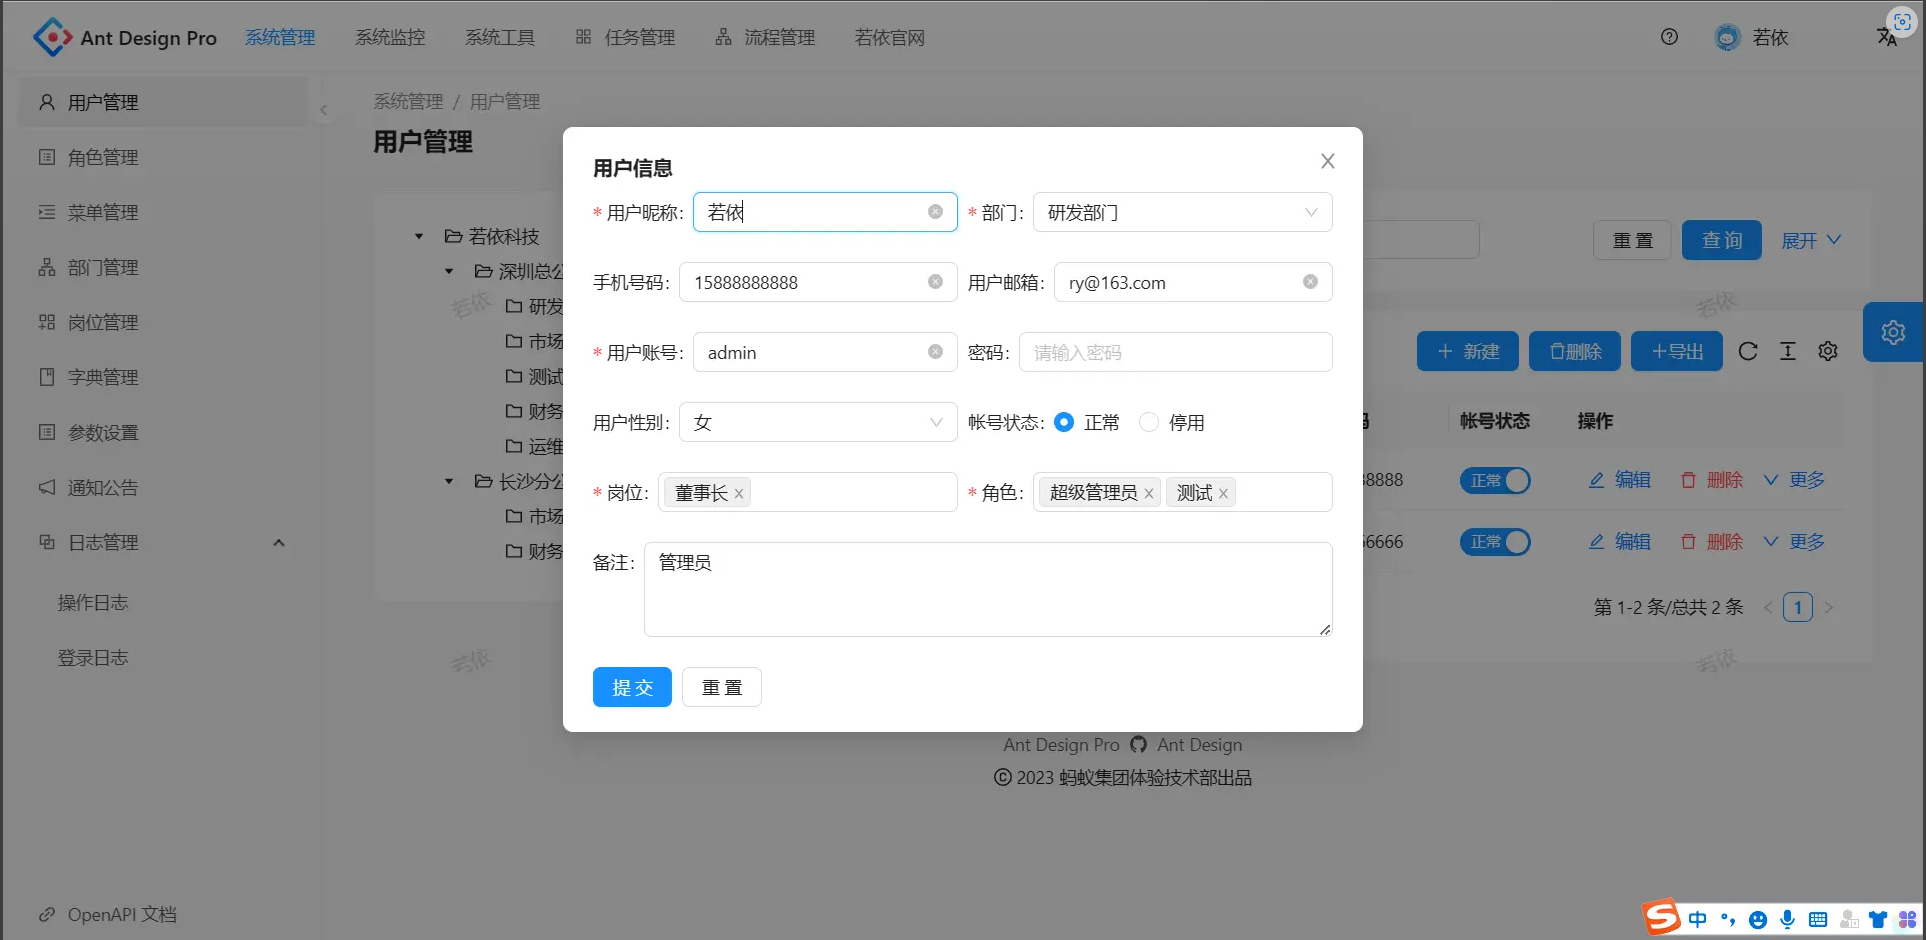
Task: Open the table column settings gear
Action: pos(1828,351)
